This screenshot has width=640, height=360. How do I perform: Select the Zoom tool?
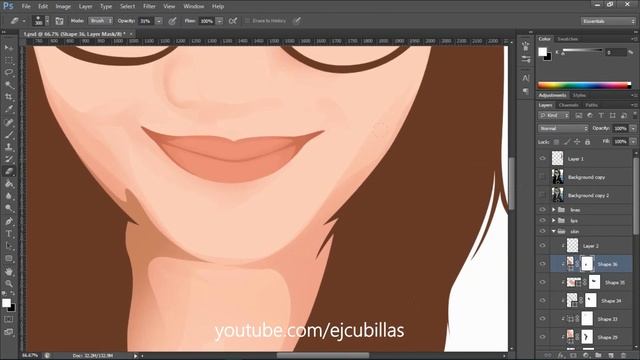[x=9, y=284]
